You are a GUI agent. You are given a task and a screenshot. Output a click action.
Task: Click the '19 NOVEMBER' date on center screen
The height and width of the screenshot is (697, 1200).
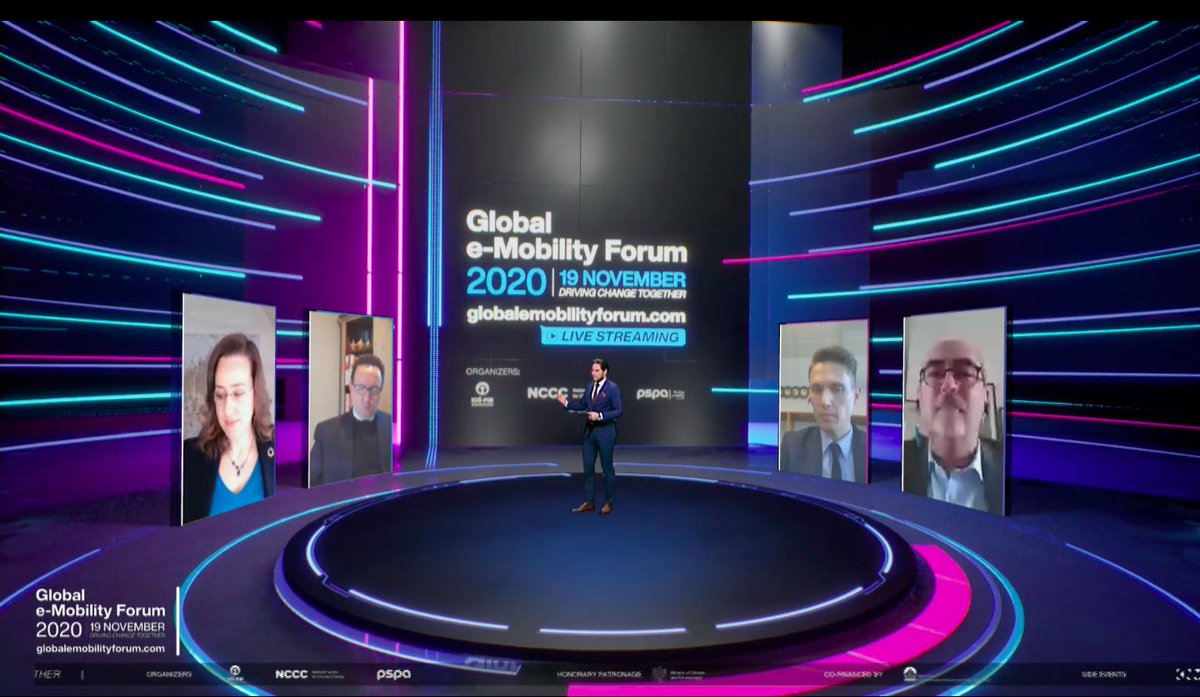tap(622, 277)
